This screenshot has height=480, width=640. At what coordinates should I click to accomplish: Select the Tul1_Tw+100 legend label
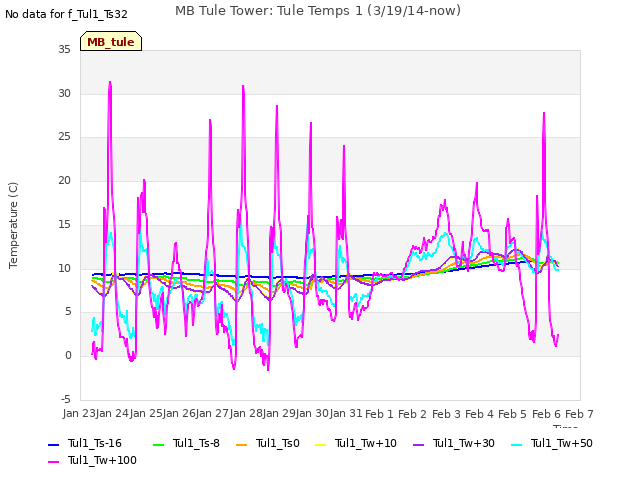click(102, 460)
